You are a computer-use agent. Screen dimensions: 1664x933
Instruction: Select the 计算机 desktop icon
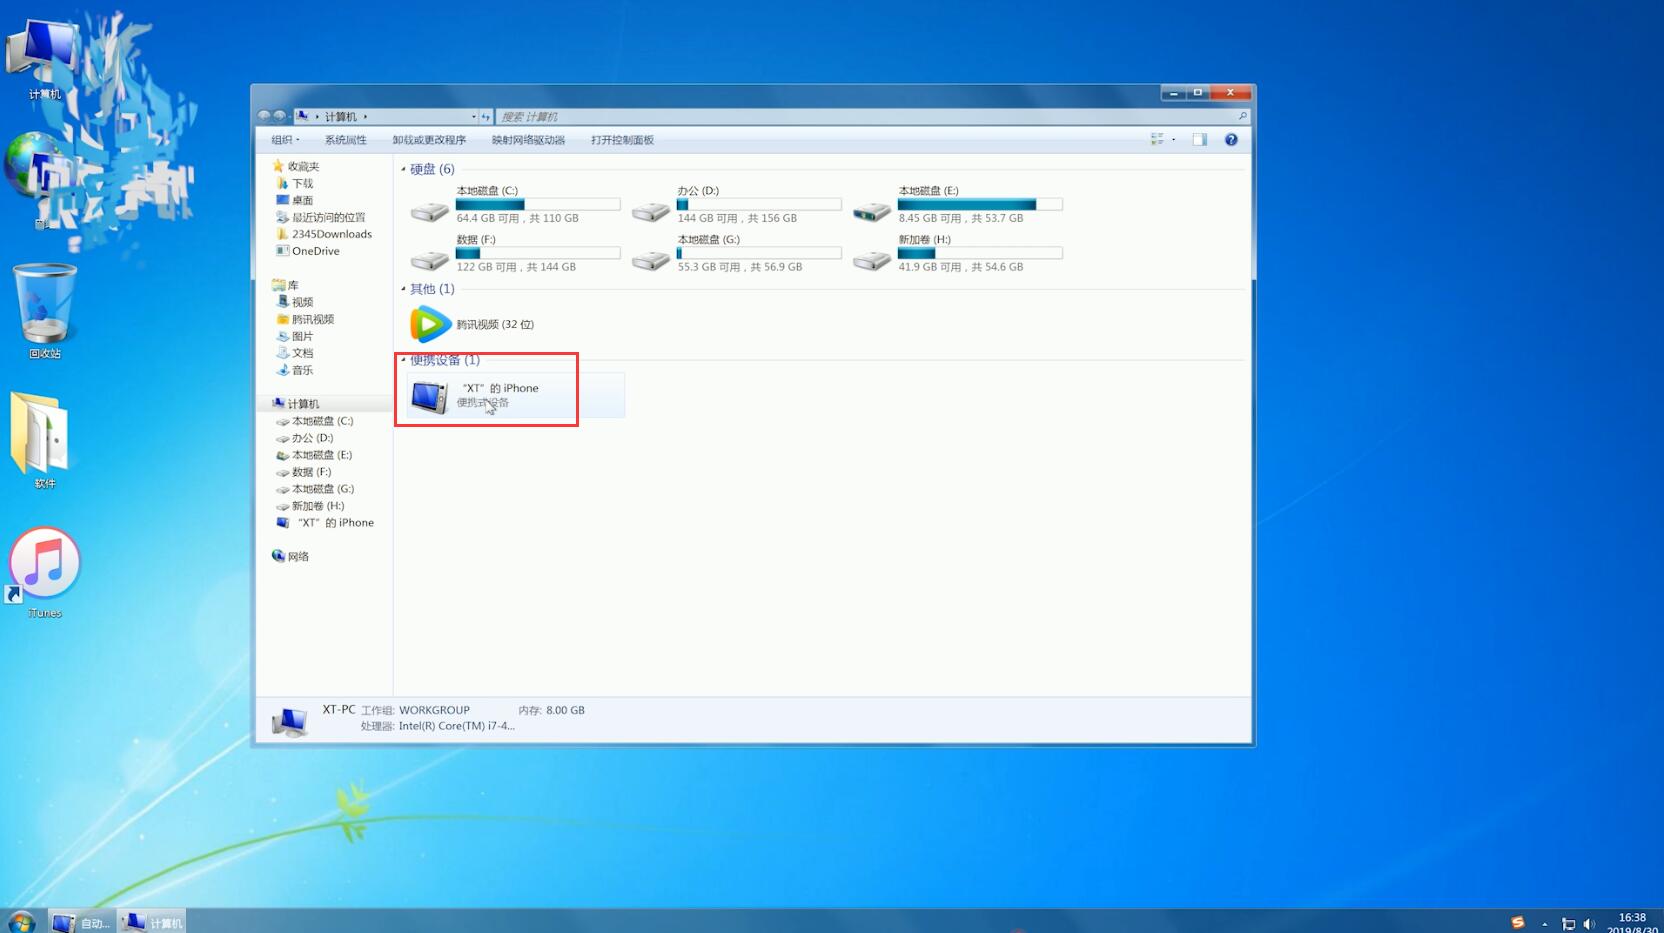click(44, 58)
